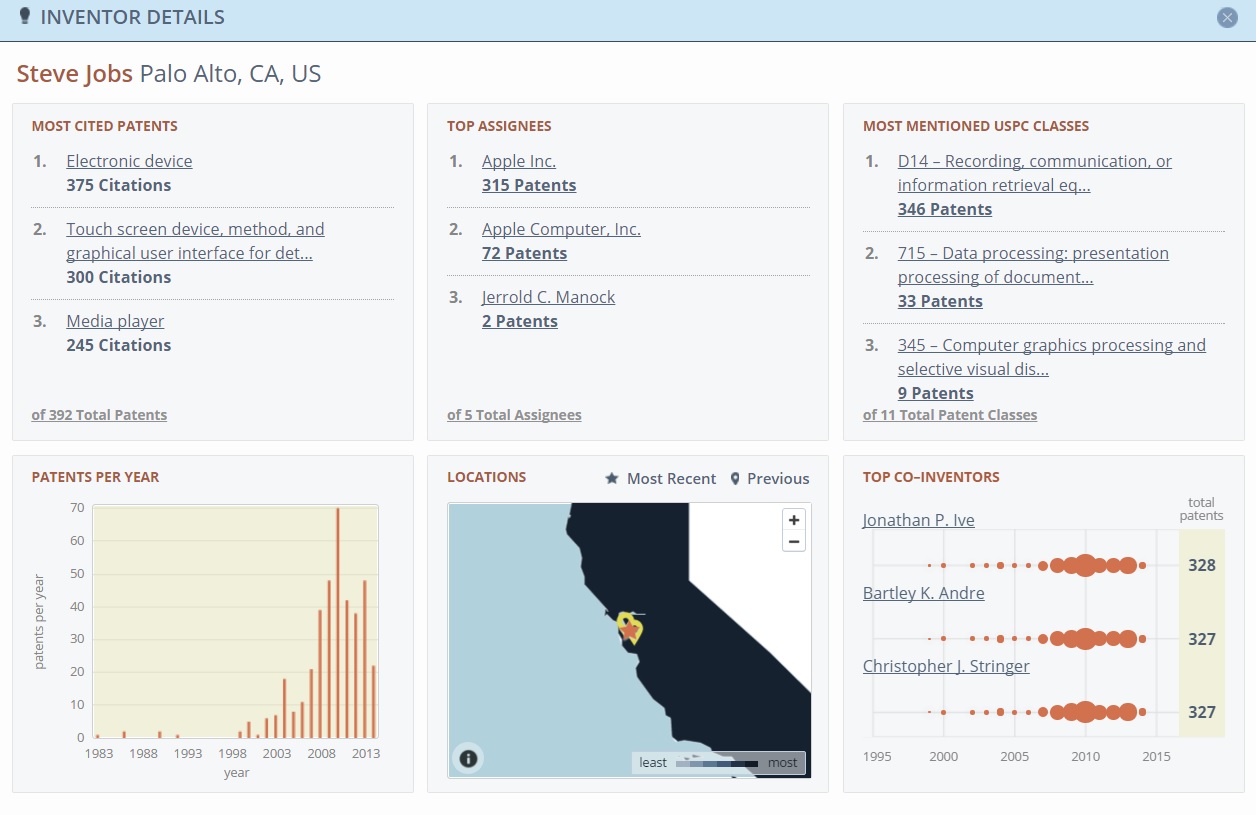Screen dimensions: 1256x815
Task: Click the 375 Citations text
Action: (118, 185)
